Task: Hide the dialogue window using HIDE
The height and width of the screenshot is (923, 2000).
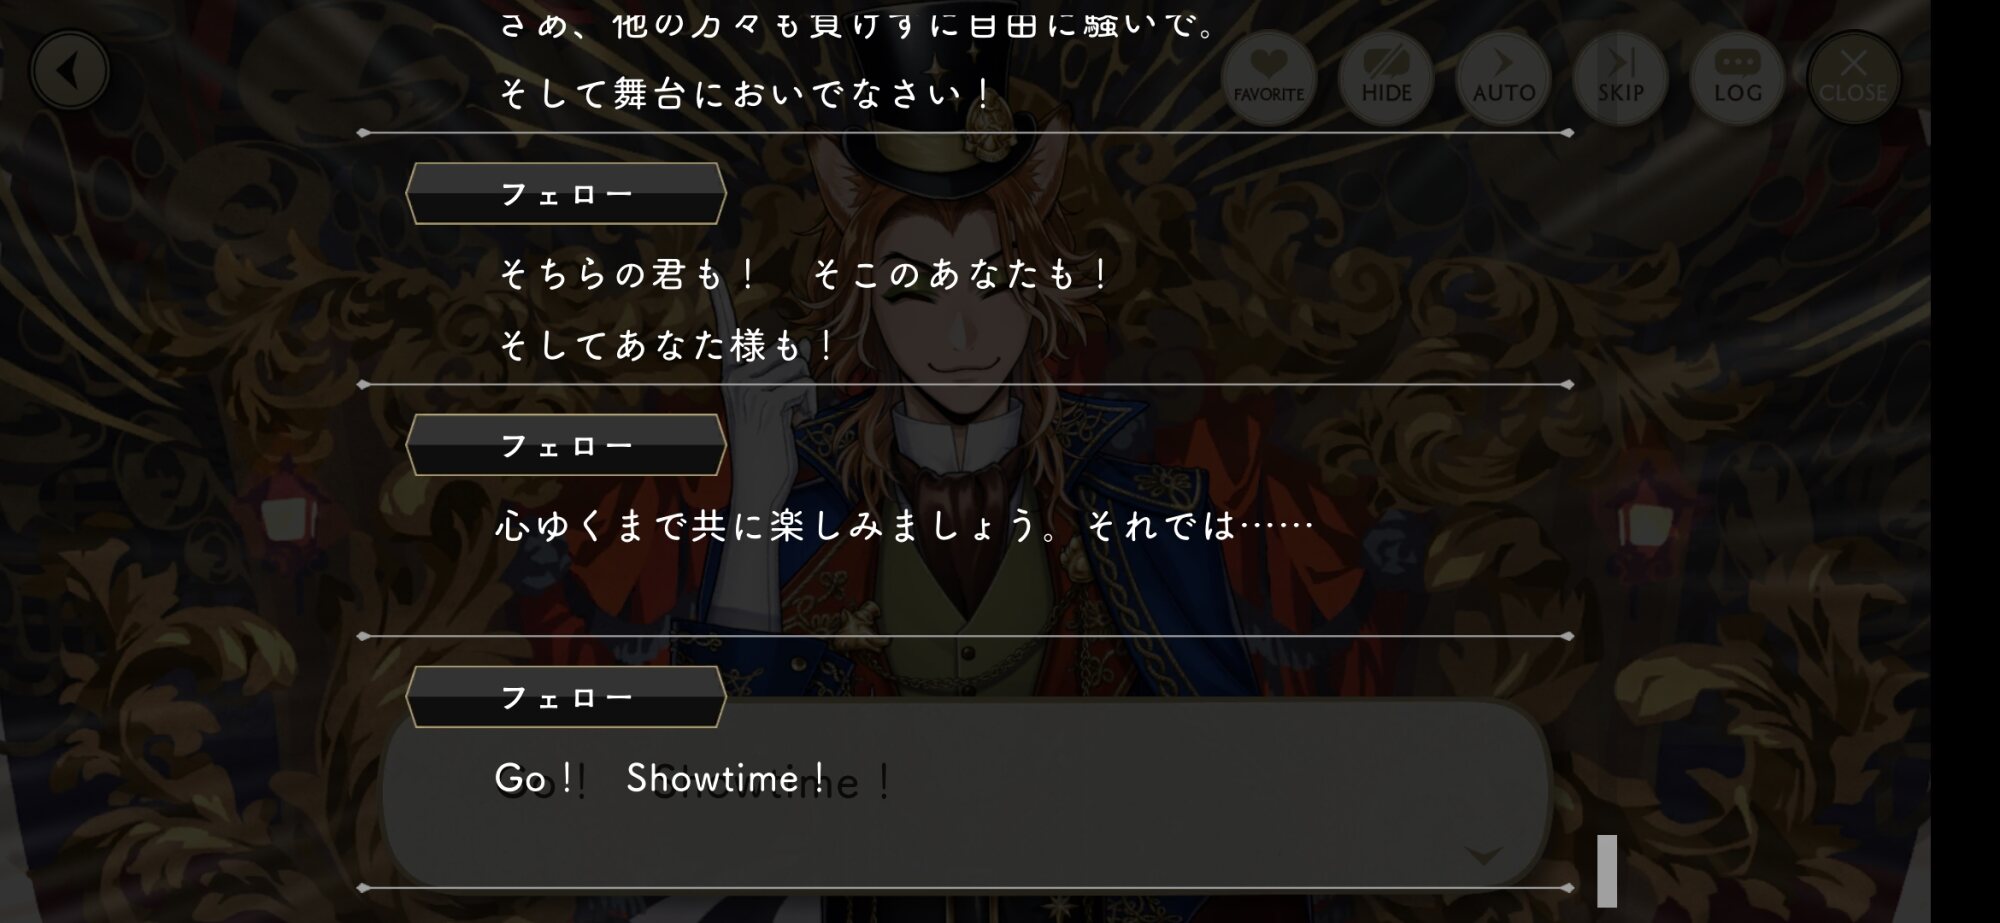Action: (x=1386, y=78)
